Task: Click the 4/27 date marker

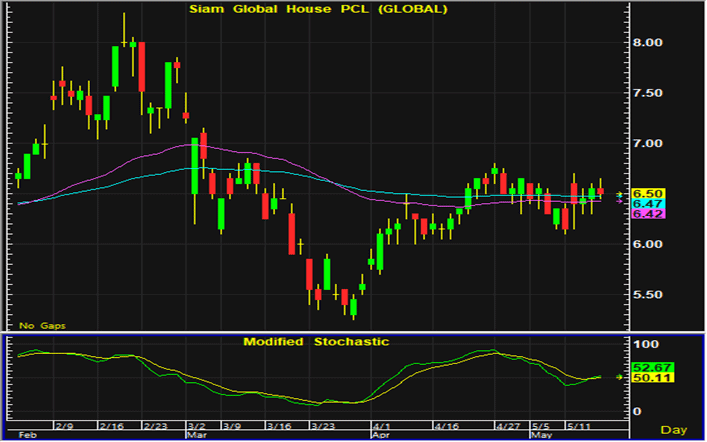Action: 508,426
